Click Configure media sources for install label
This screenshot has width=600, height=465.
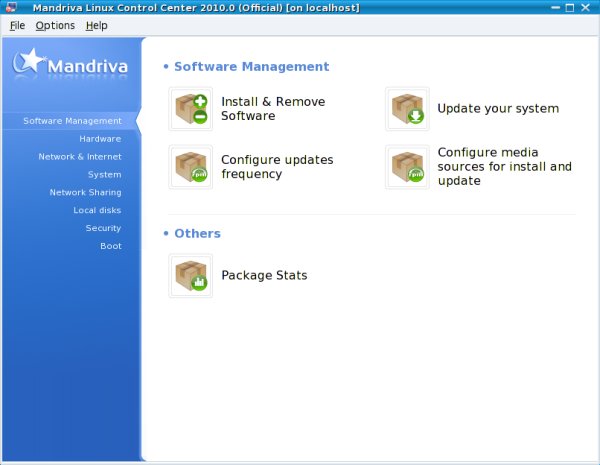pyautogui.click(x=505, y=166)
